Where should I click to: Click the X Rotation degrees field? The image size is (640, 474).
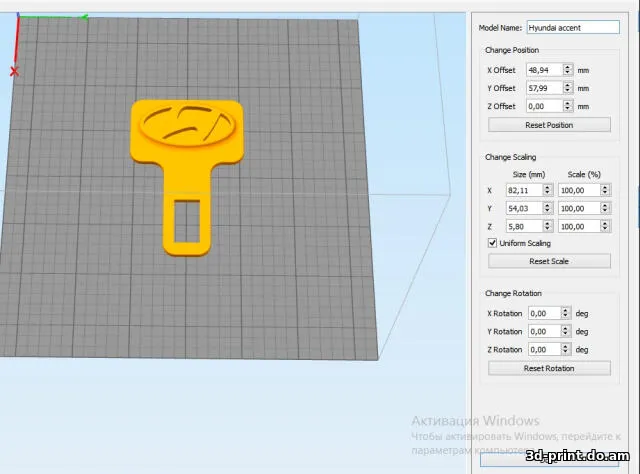tap(543, 313)
